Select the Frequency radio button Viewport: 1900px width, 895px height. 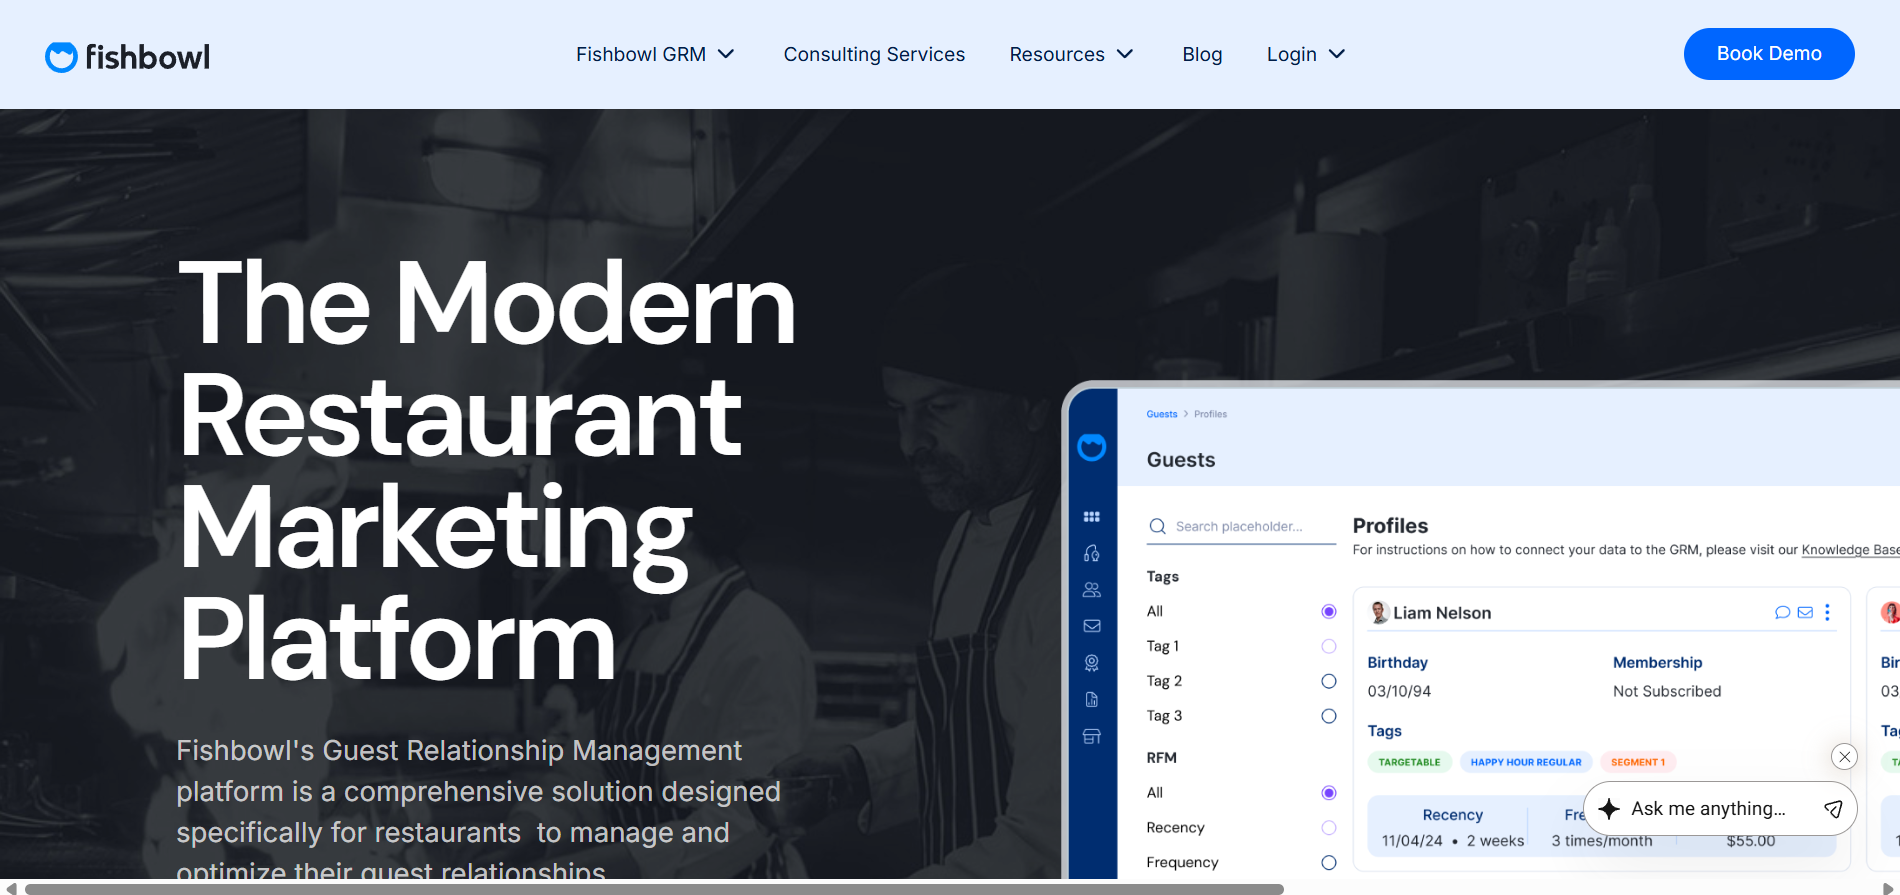tap(1329, 863)
